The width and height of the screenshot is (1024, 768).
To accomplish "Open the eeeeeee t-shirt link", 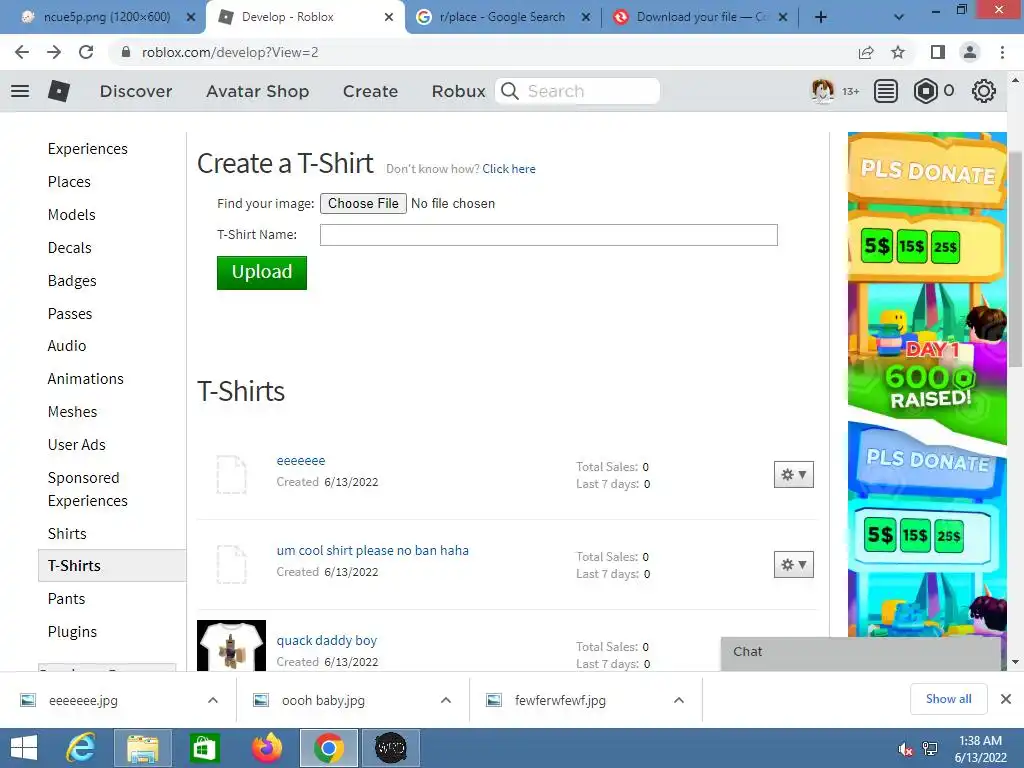I will (x=300, y=460).
